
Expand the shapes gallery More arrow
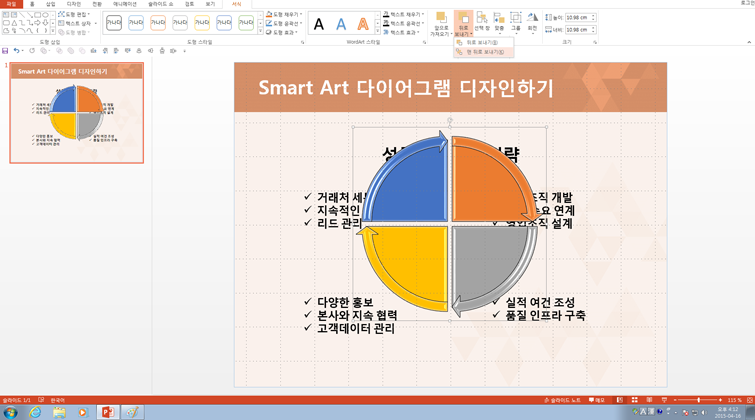(53, 31)
